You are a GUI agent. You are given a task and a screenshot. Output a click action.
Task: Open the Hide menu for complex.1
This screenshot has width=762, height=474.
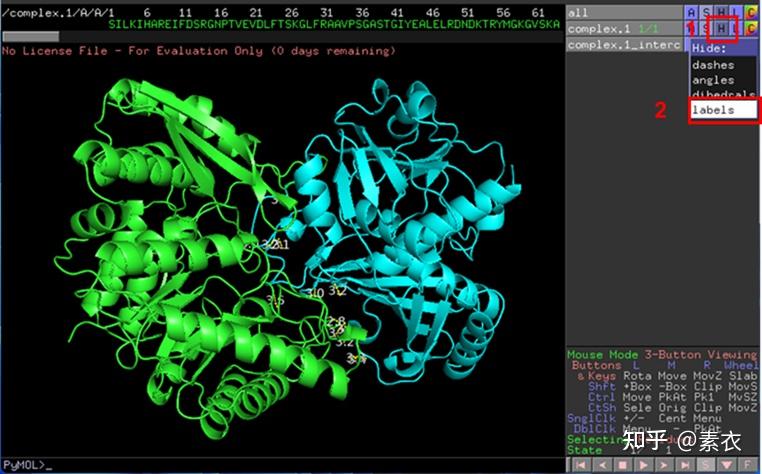(721, 29)
